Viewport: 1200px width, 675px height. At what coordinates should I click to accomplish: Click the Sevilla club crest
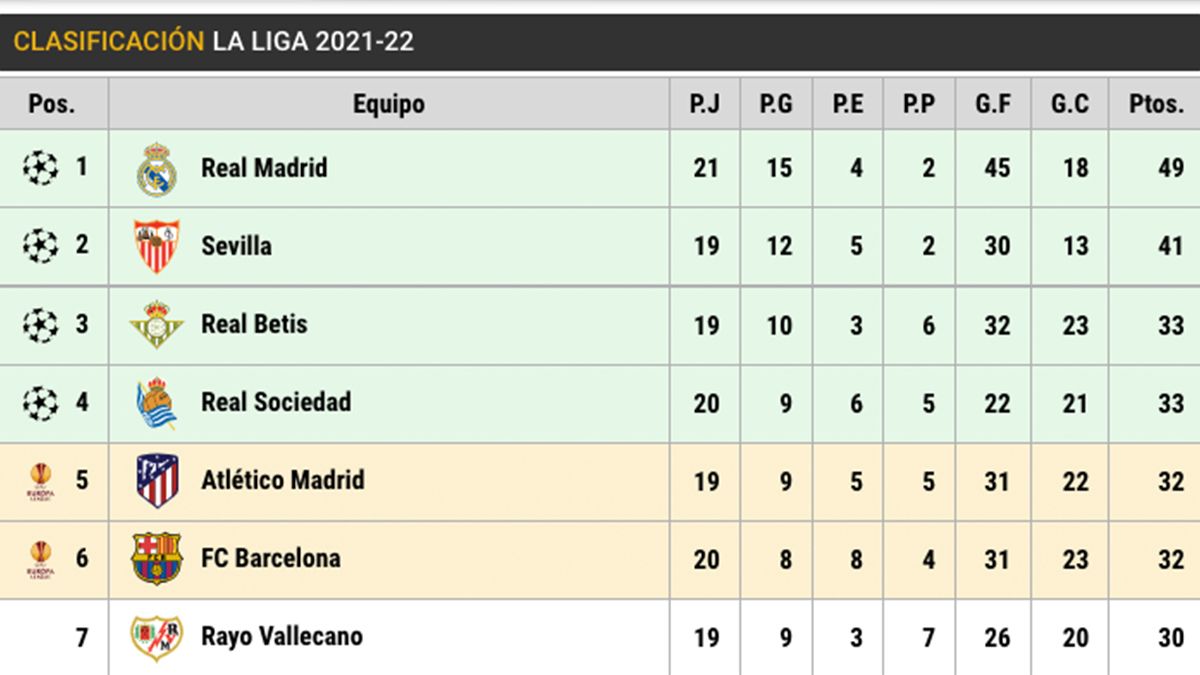[157, 246]
